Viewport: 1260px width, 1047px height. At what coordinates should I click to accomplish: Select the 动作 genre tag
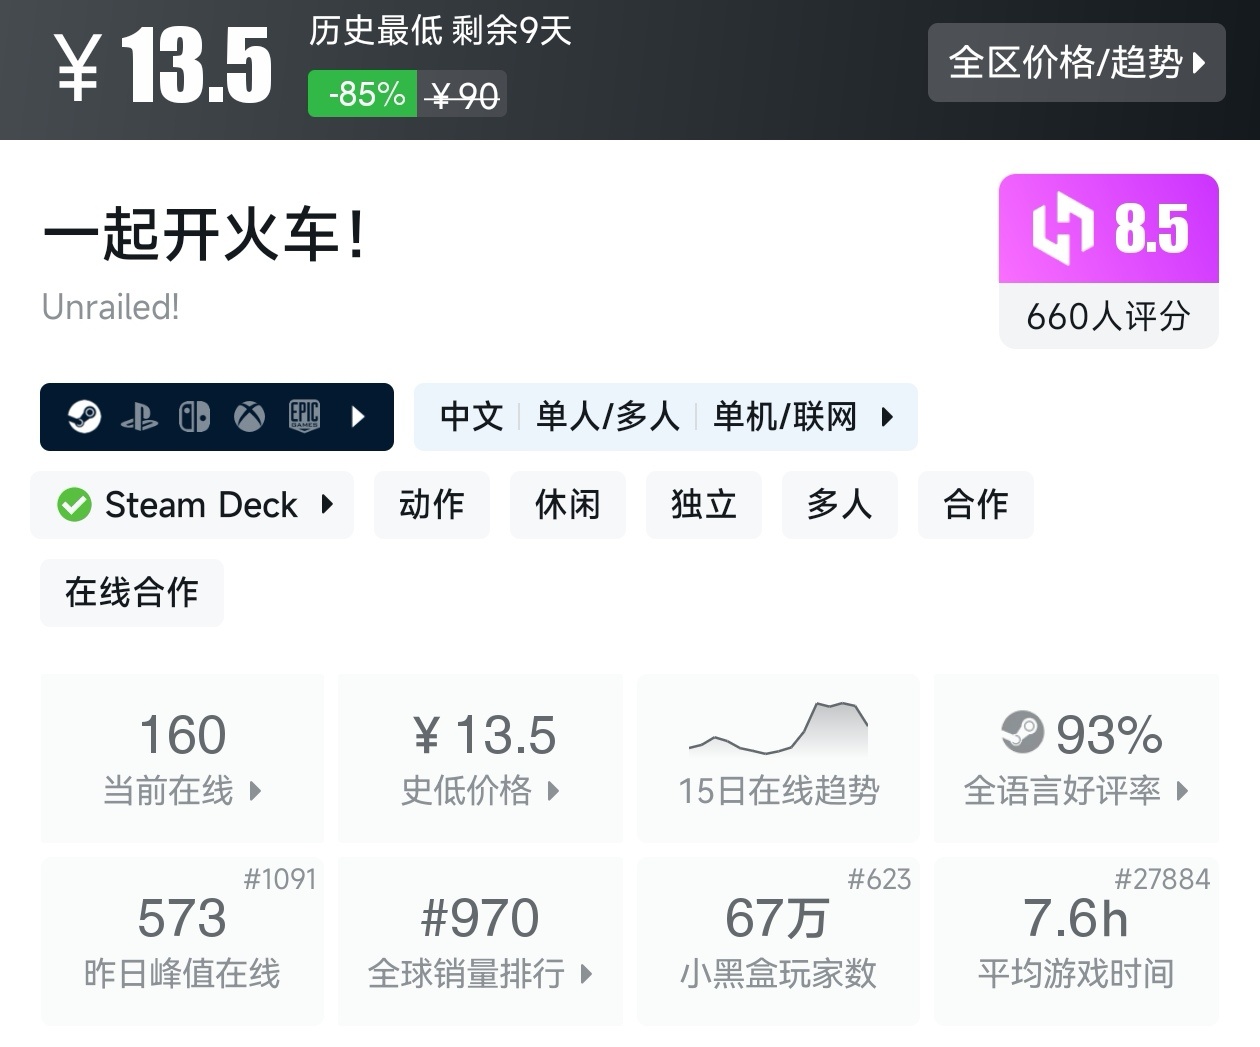pos(431,505)
